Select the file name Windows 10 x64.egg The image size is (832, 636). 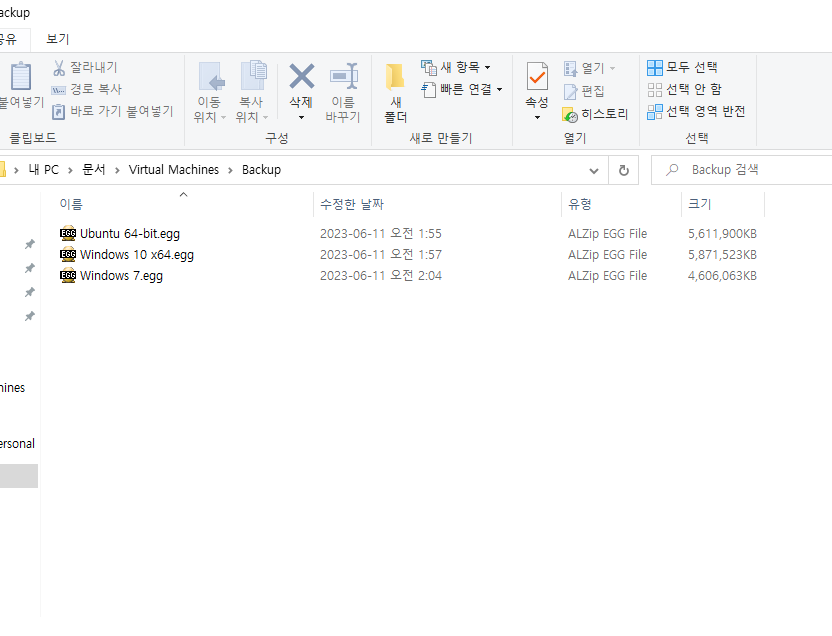click(x=137, y=255)
